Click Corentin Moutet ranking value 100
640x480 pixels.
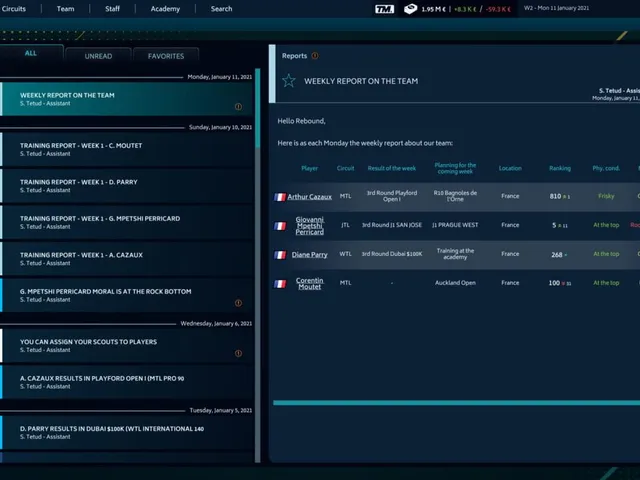point(554,283)
